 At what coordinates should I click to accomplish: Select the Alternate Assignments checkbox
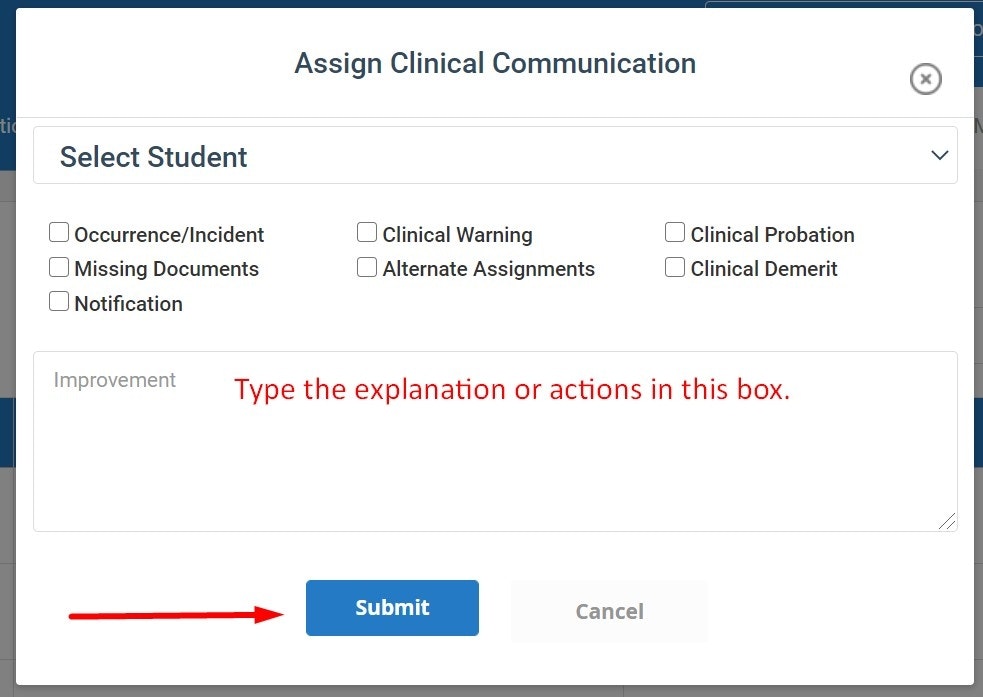pyautogui.click(x=367, y=267)
